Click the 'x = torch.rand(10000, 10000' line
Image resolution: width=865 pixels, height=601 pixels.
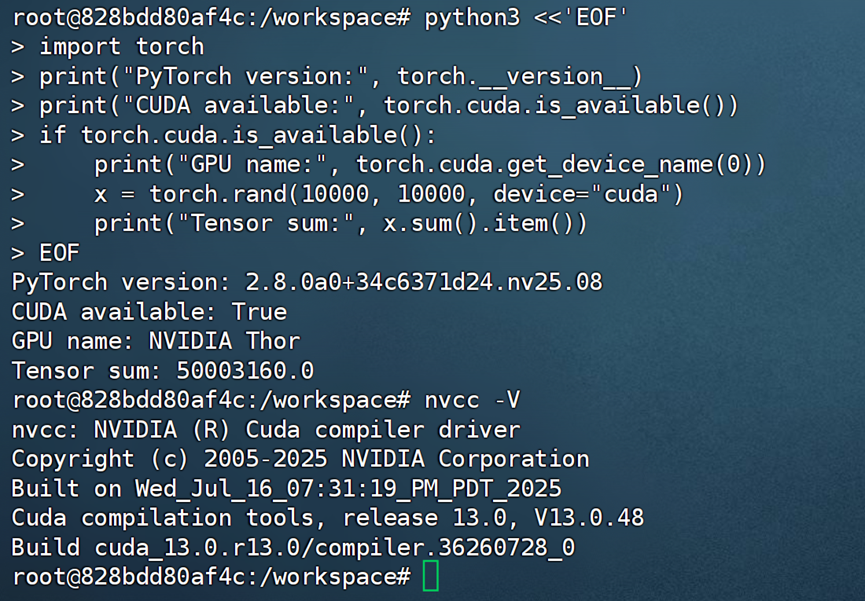389,194
